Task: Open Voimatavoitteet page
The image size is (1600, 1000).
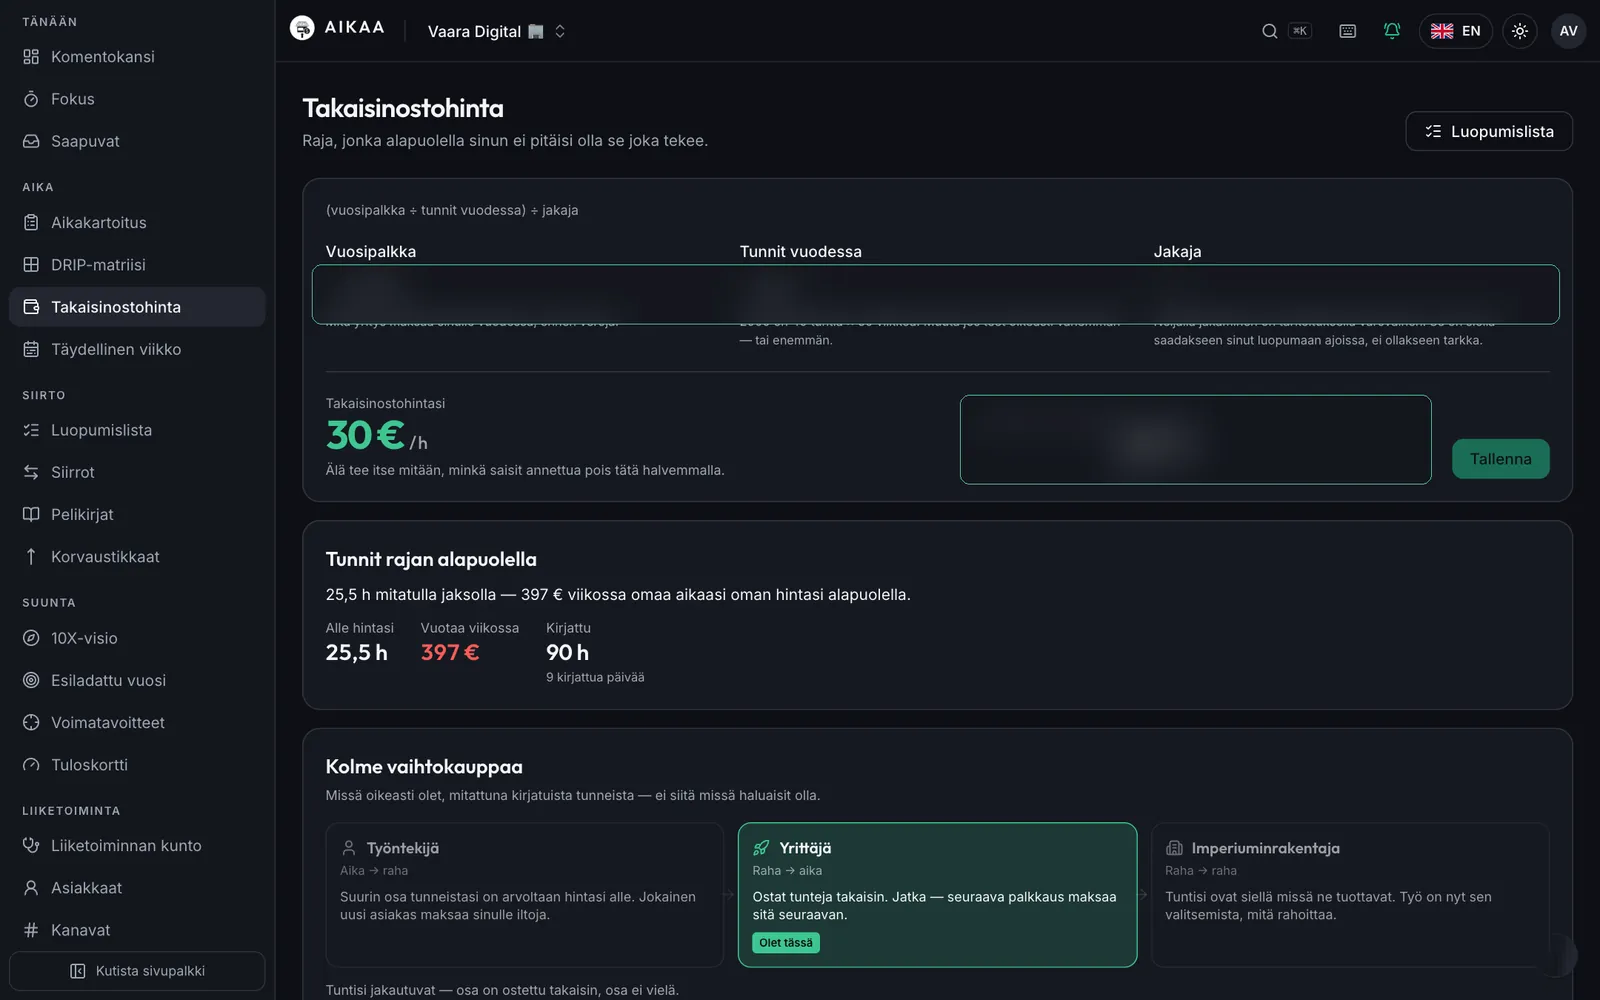Action: [x=137, y=722]
